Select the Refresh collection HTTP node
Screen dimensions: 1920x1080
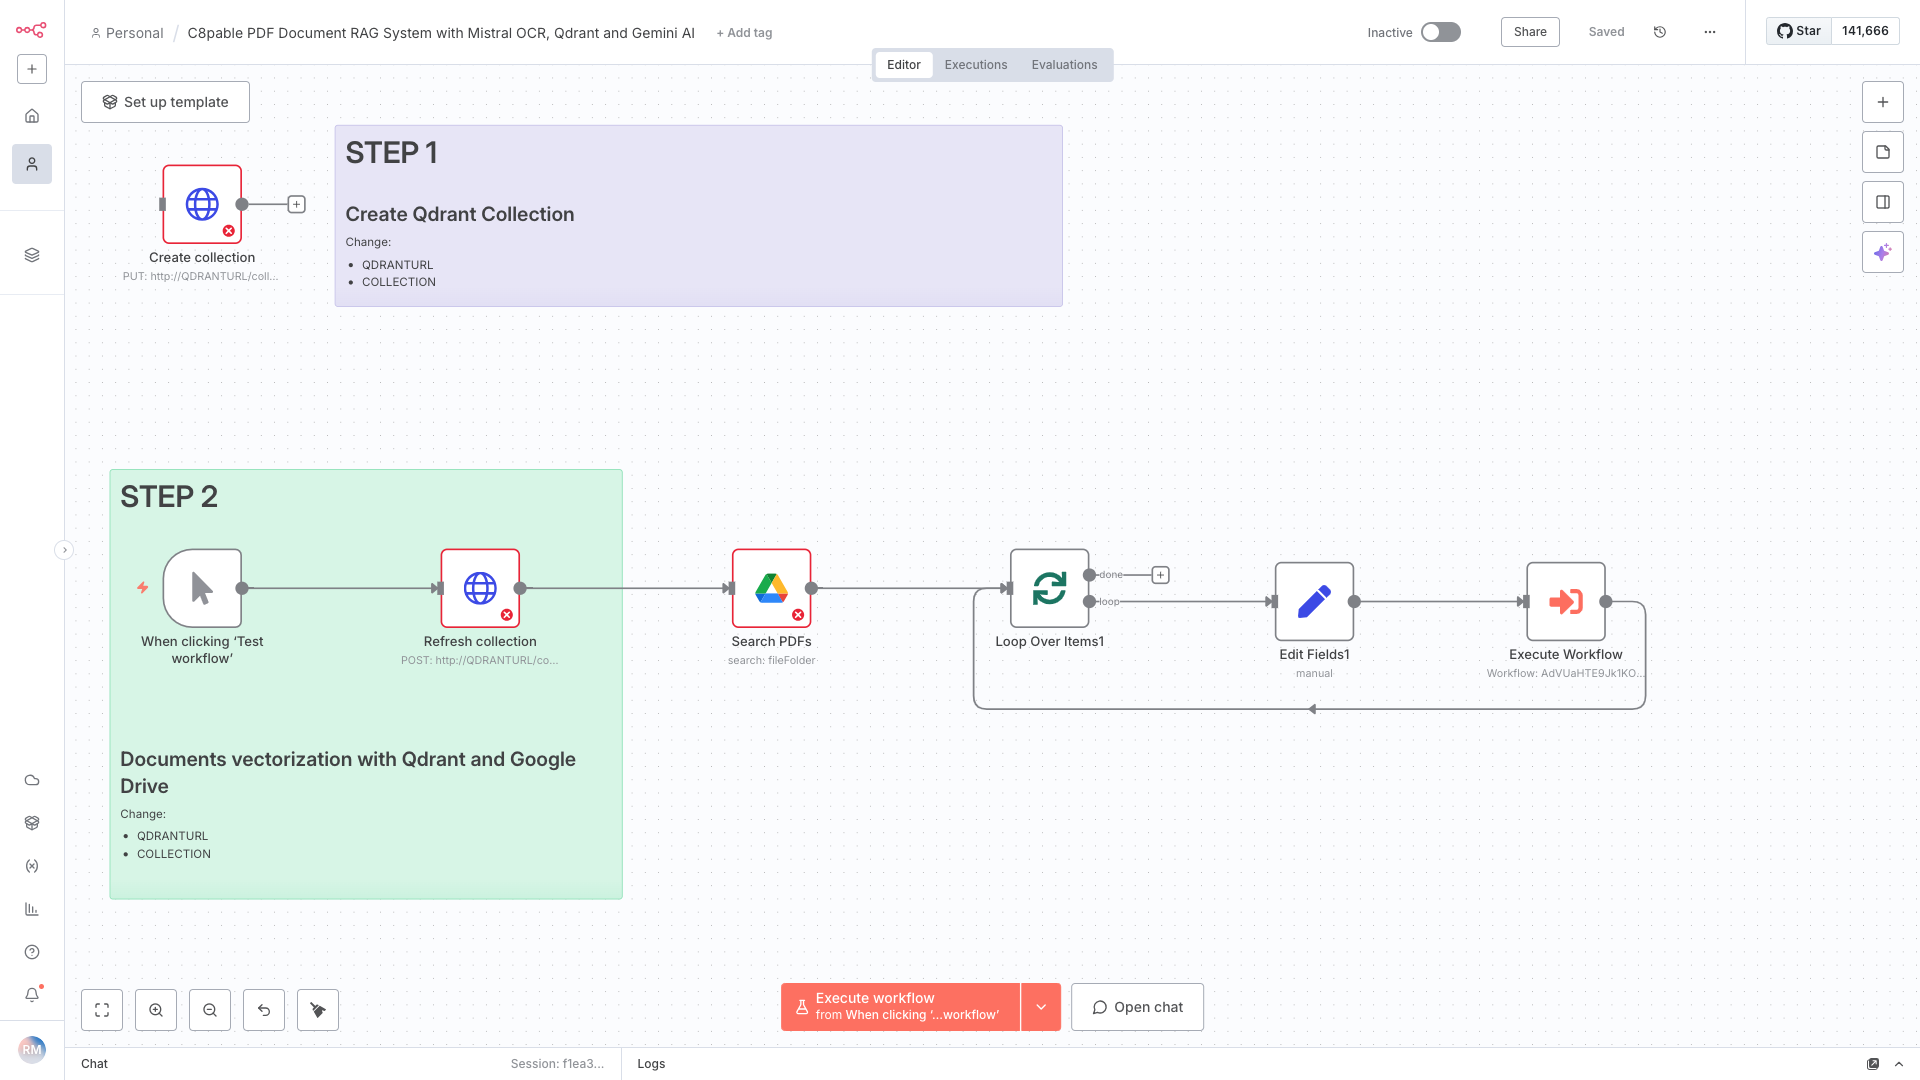coord(480,588)
